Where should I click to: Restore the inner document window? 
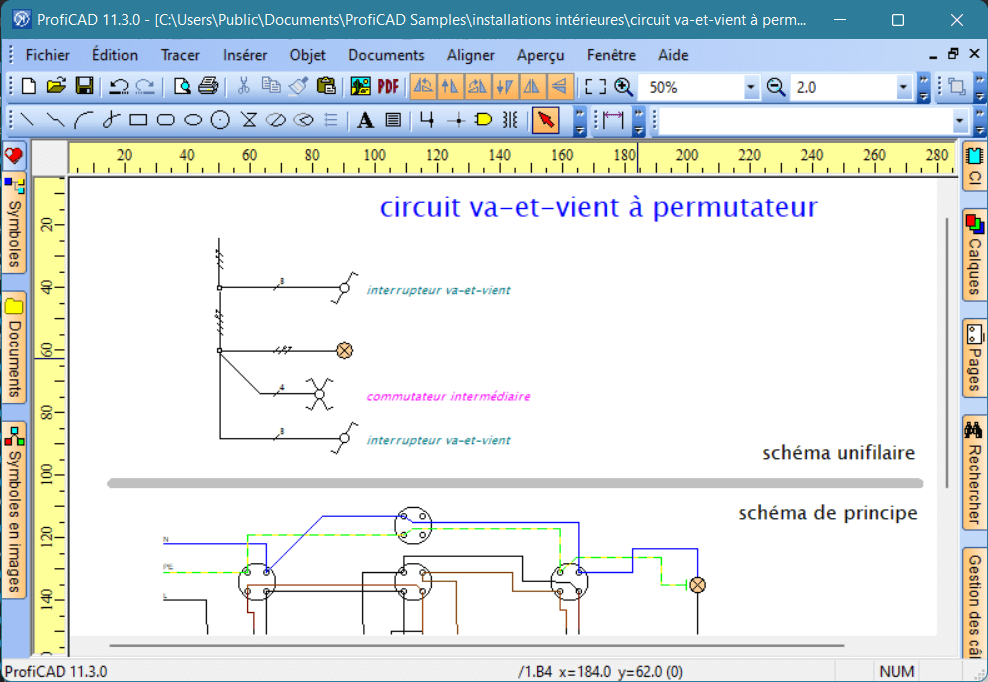click(953, 54)
